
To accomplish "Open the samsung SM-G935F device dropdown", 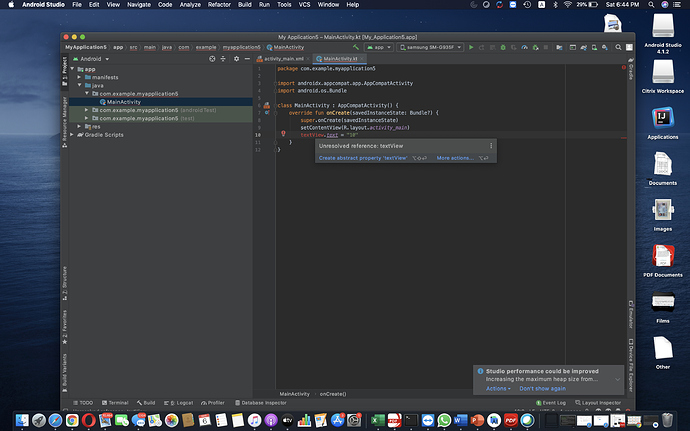I will click(430, 47).
